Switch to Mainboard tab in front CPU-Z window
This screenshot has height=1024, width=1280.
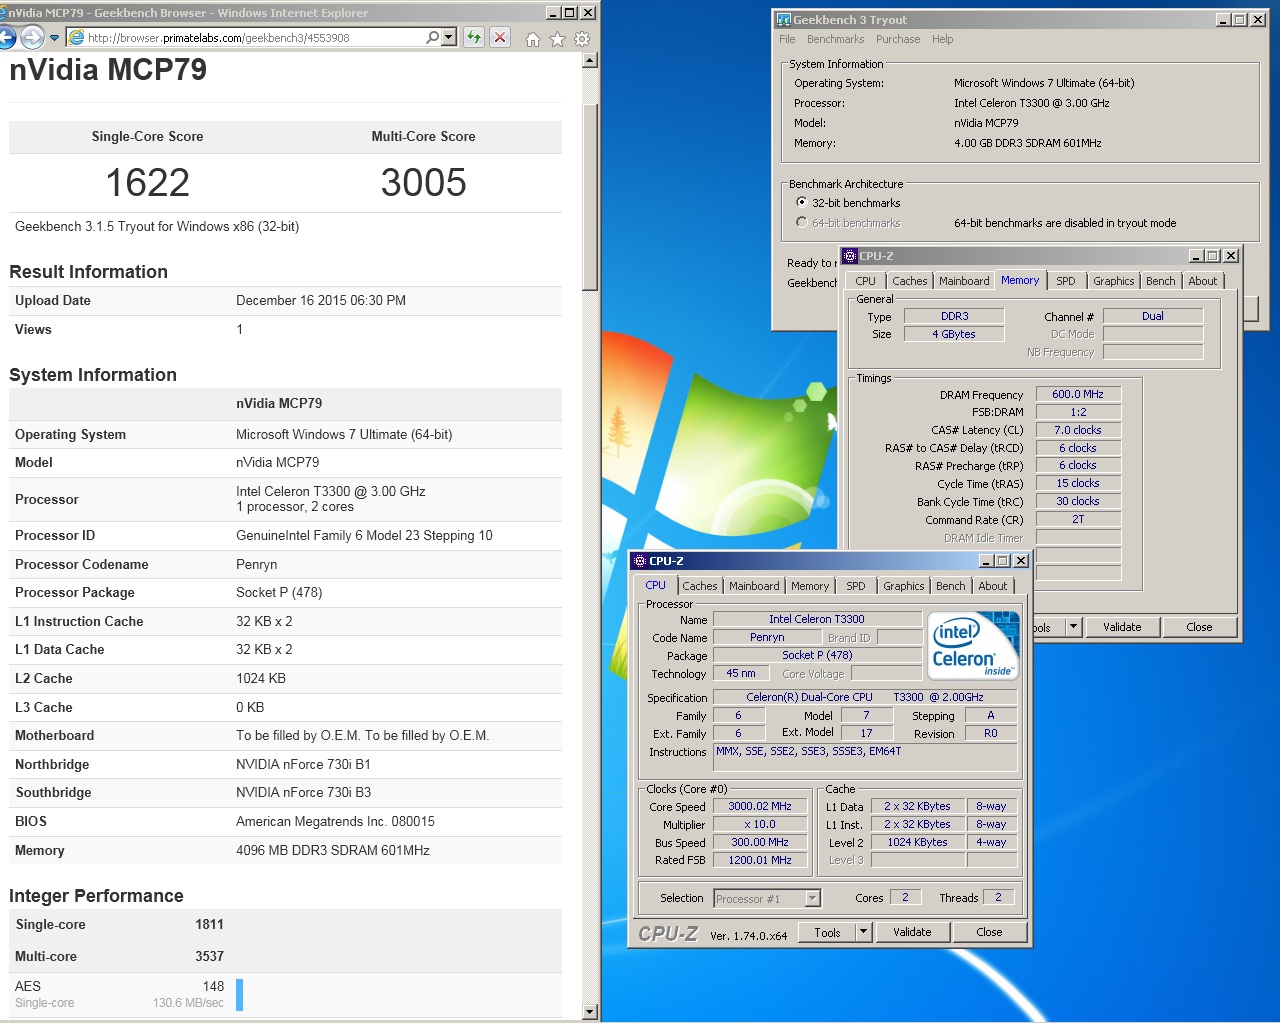click(x=753, y=586)
